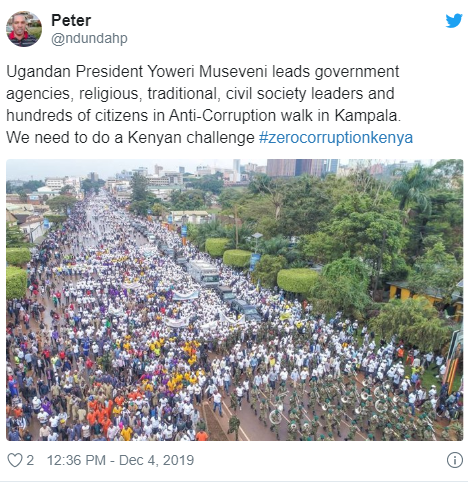Viewport: 468px width, 490px height.
Task: Click the 'We need to do a Kenyan challenge' text
Action: click(130, 137)
